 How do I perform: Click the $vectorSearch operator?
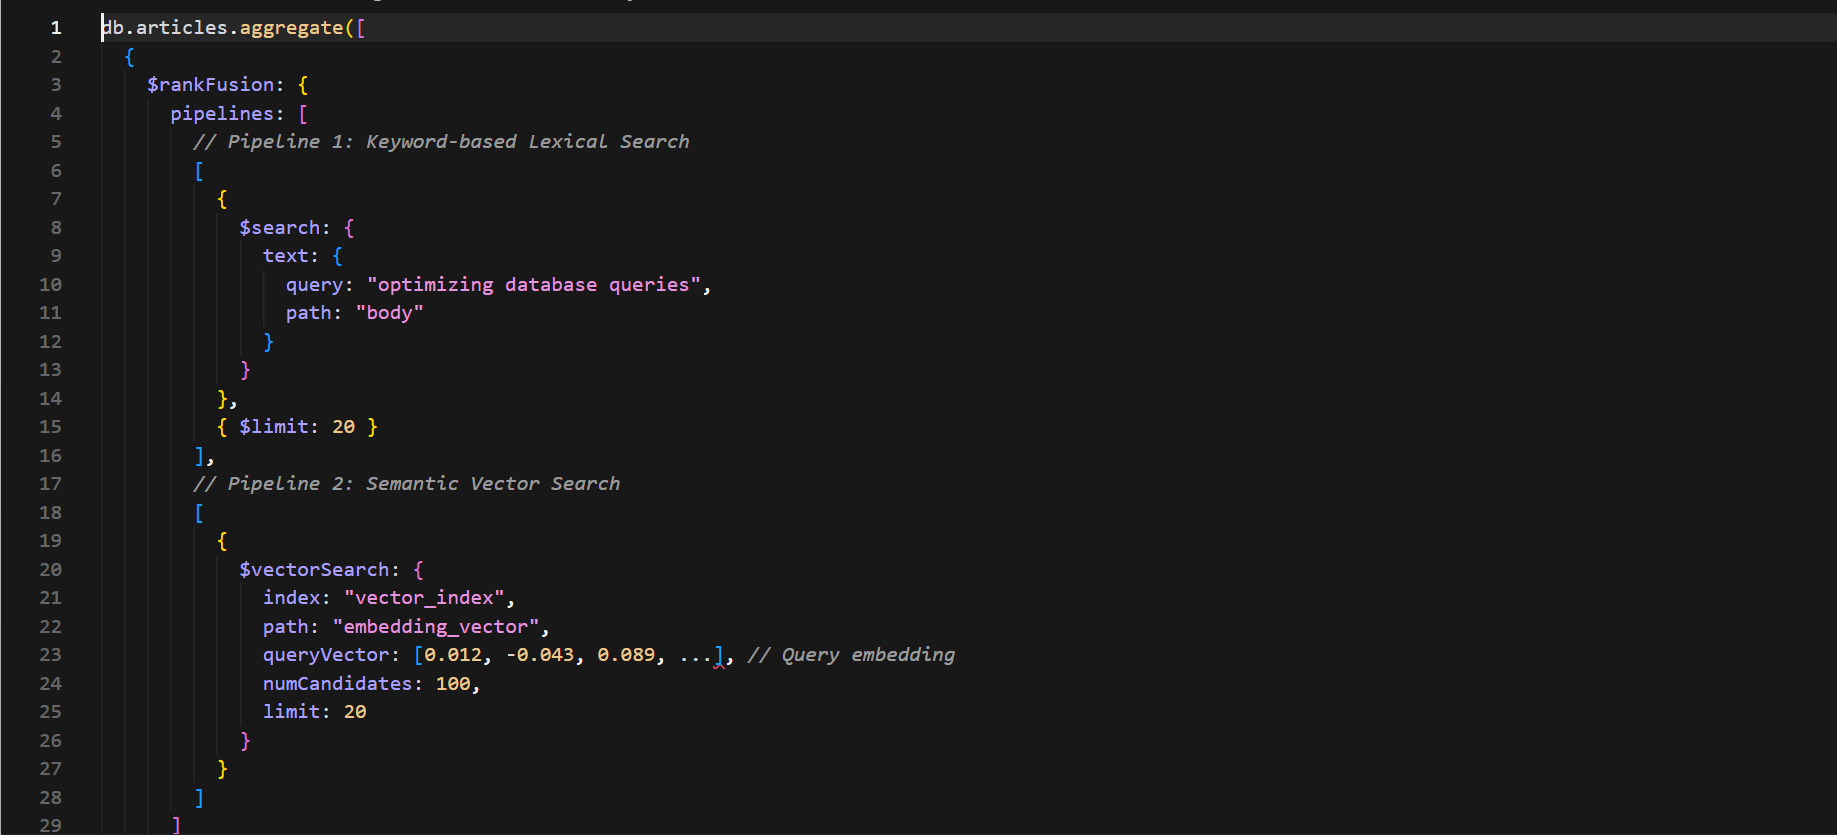coord(314,570)
